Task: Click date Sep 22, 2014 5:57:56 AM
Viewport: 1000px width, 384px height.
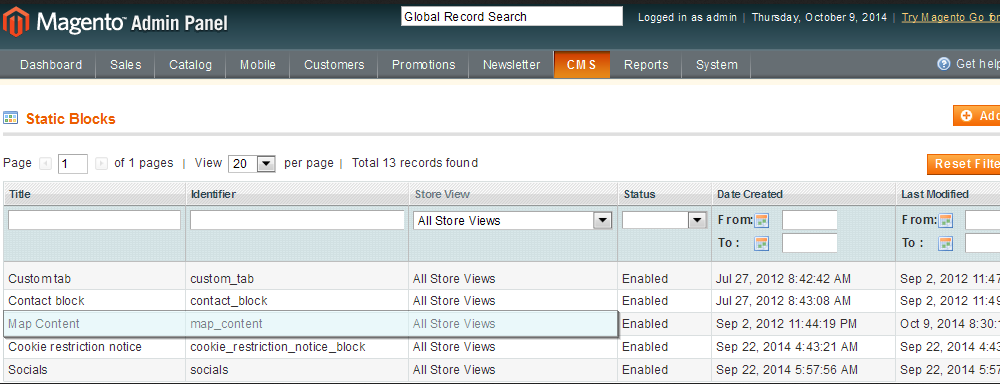Action: coord(786,369)
